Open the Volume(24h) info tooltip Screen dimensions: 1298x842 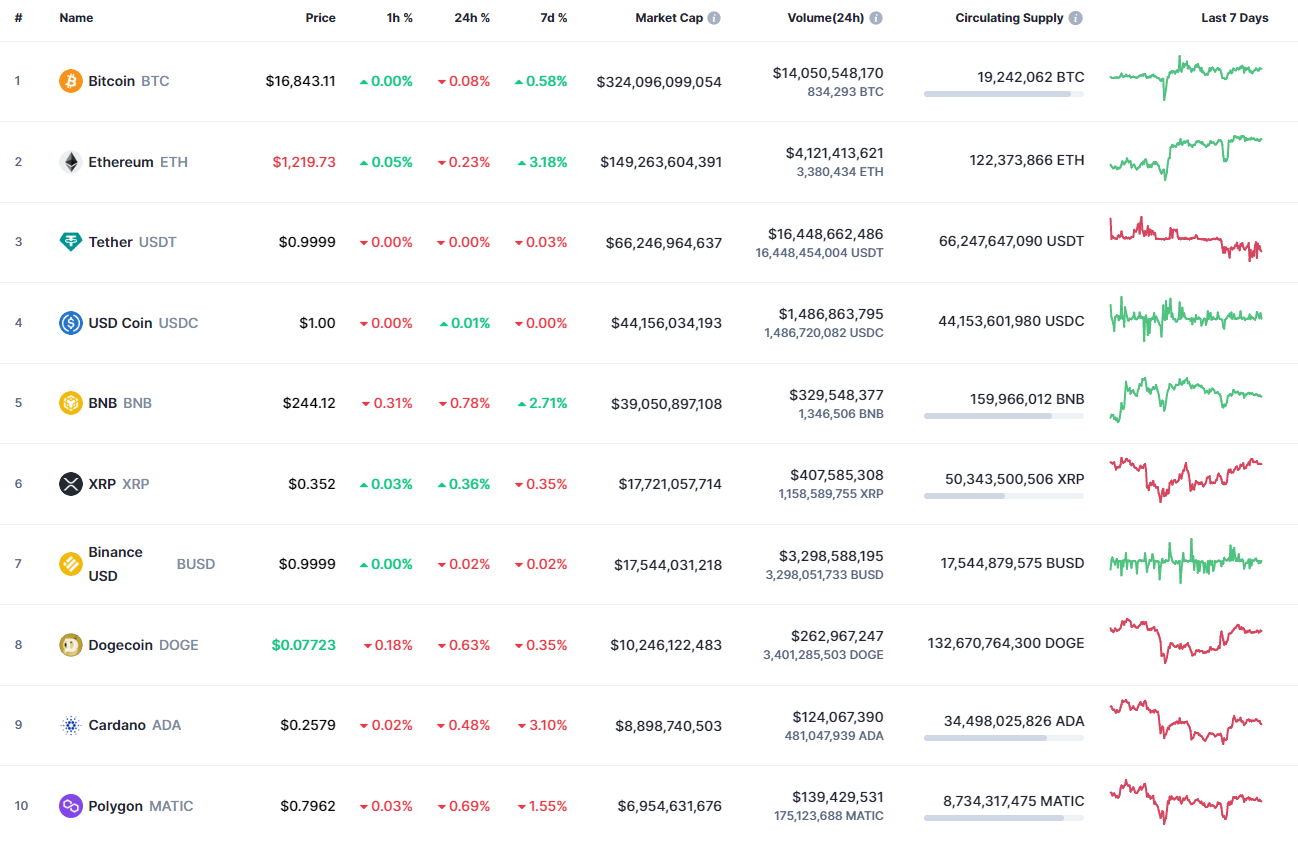876,17
